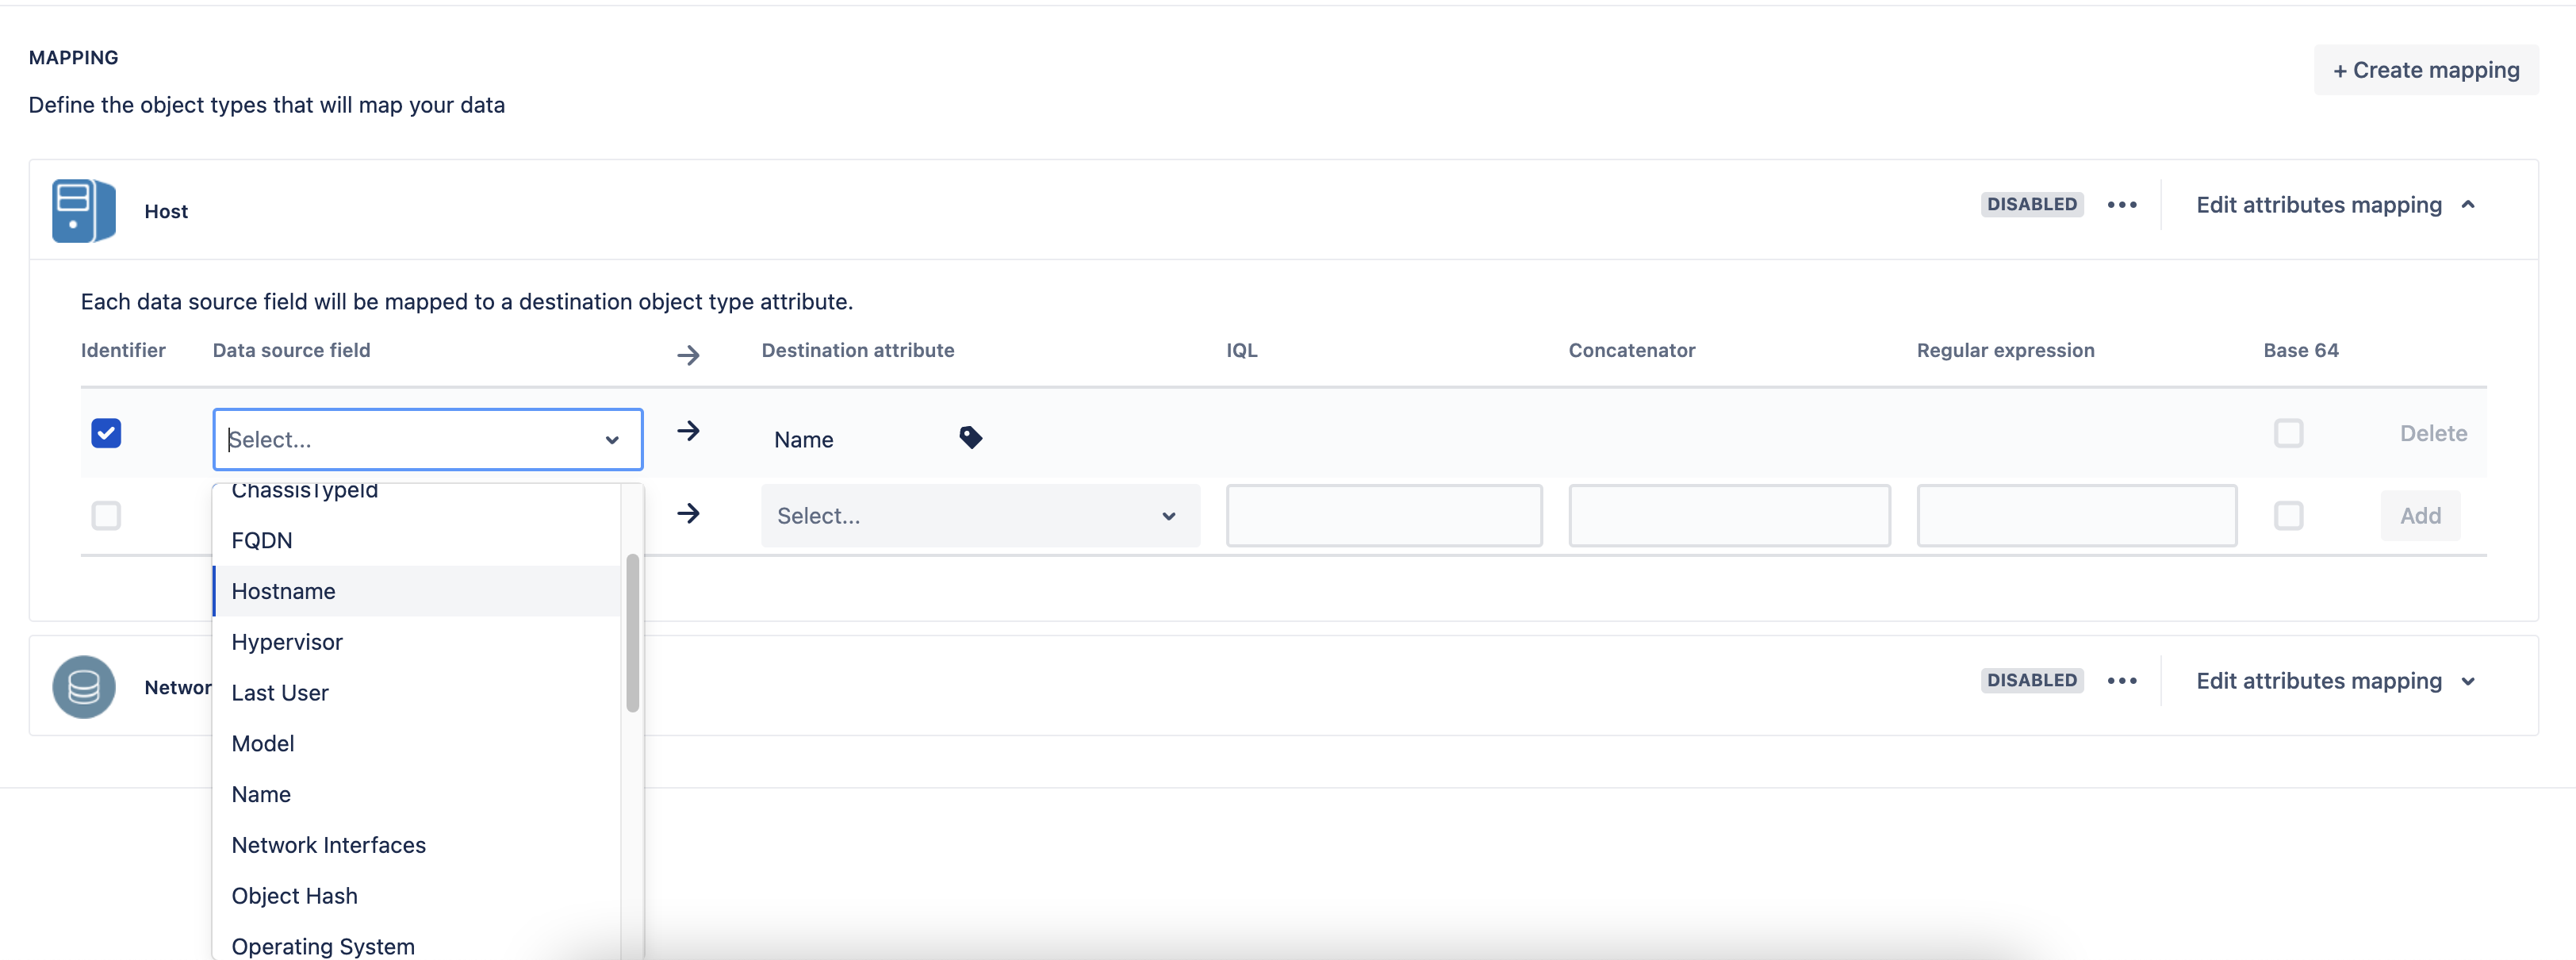Choose Hostname from the dropdown list
This screenshot has height=960, width=2576.
pyautogui.click(x=284, y=591)
